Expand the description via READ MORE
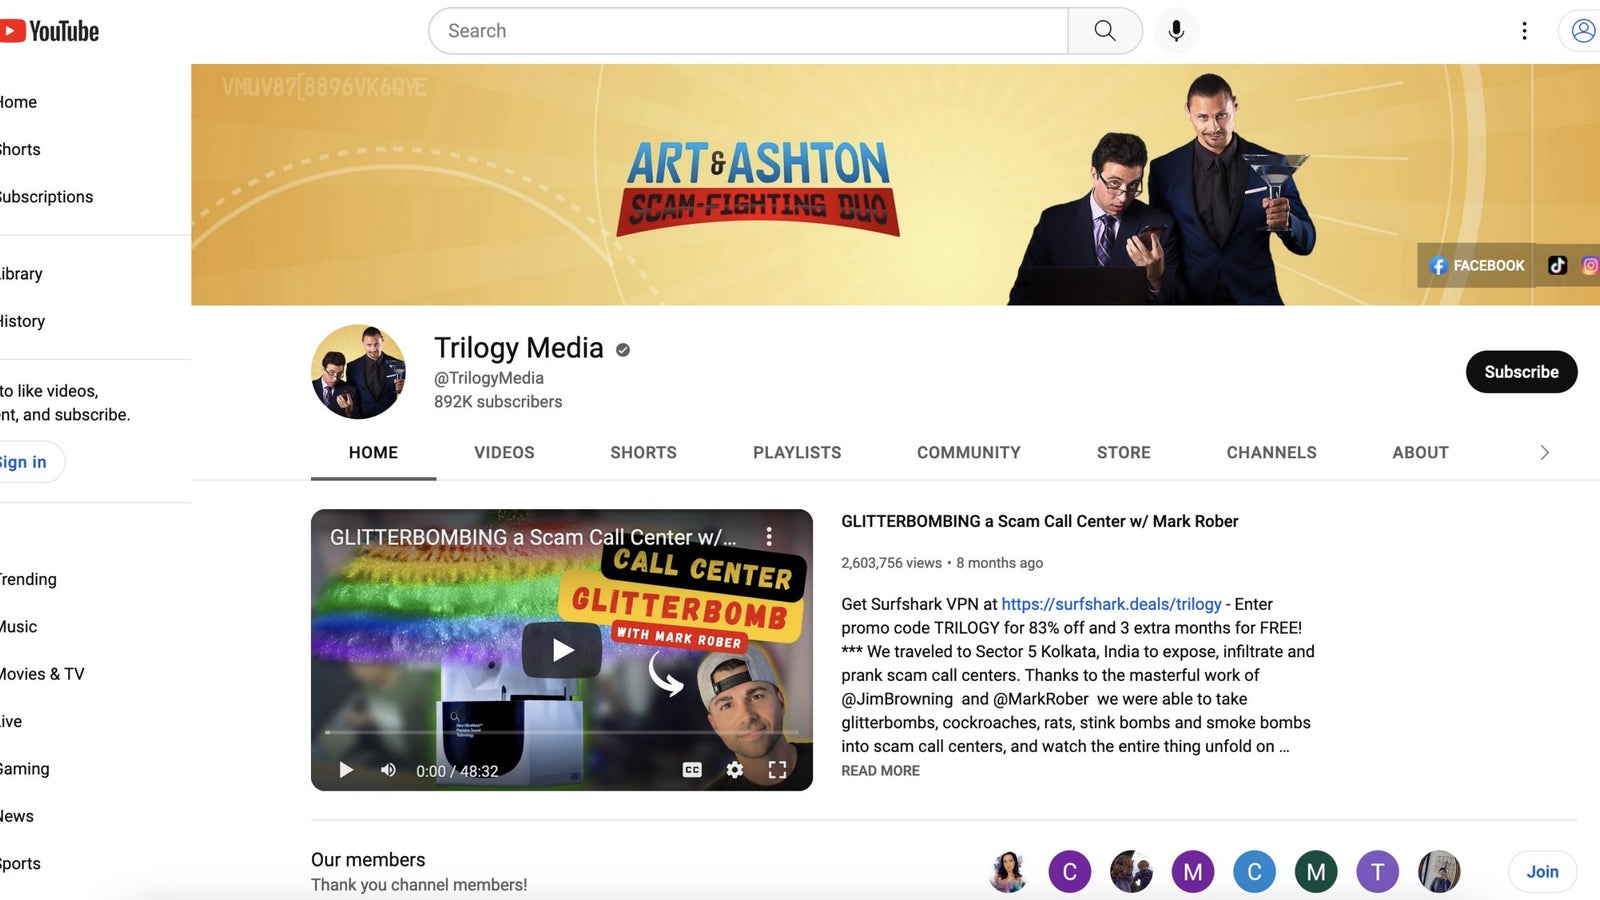 click(x=880, y=771)
